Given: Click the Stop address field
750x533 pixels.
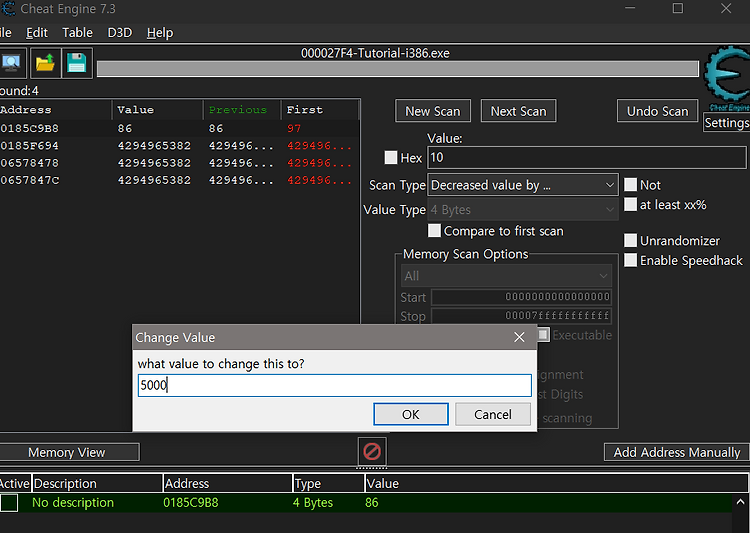Looking at the screenshot, I should coord(521,316).
